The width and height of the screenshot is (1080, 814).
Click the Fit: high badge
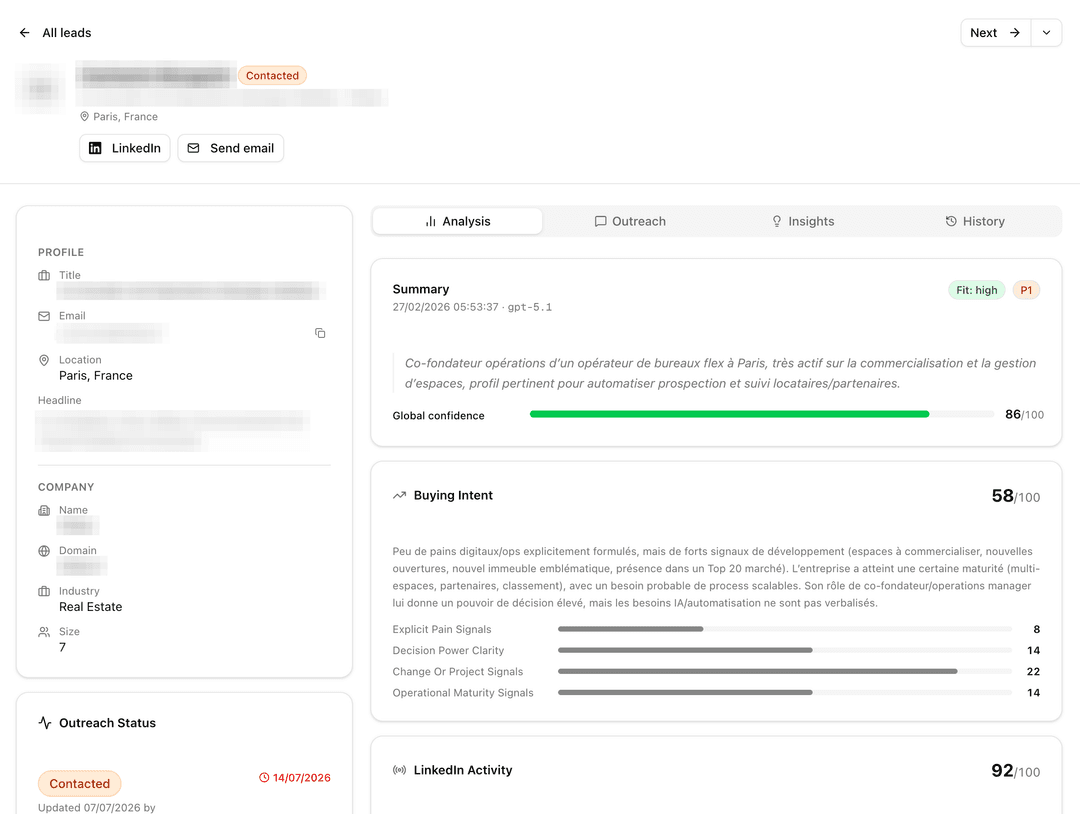coord(977,290)
